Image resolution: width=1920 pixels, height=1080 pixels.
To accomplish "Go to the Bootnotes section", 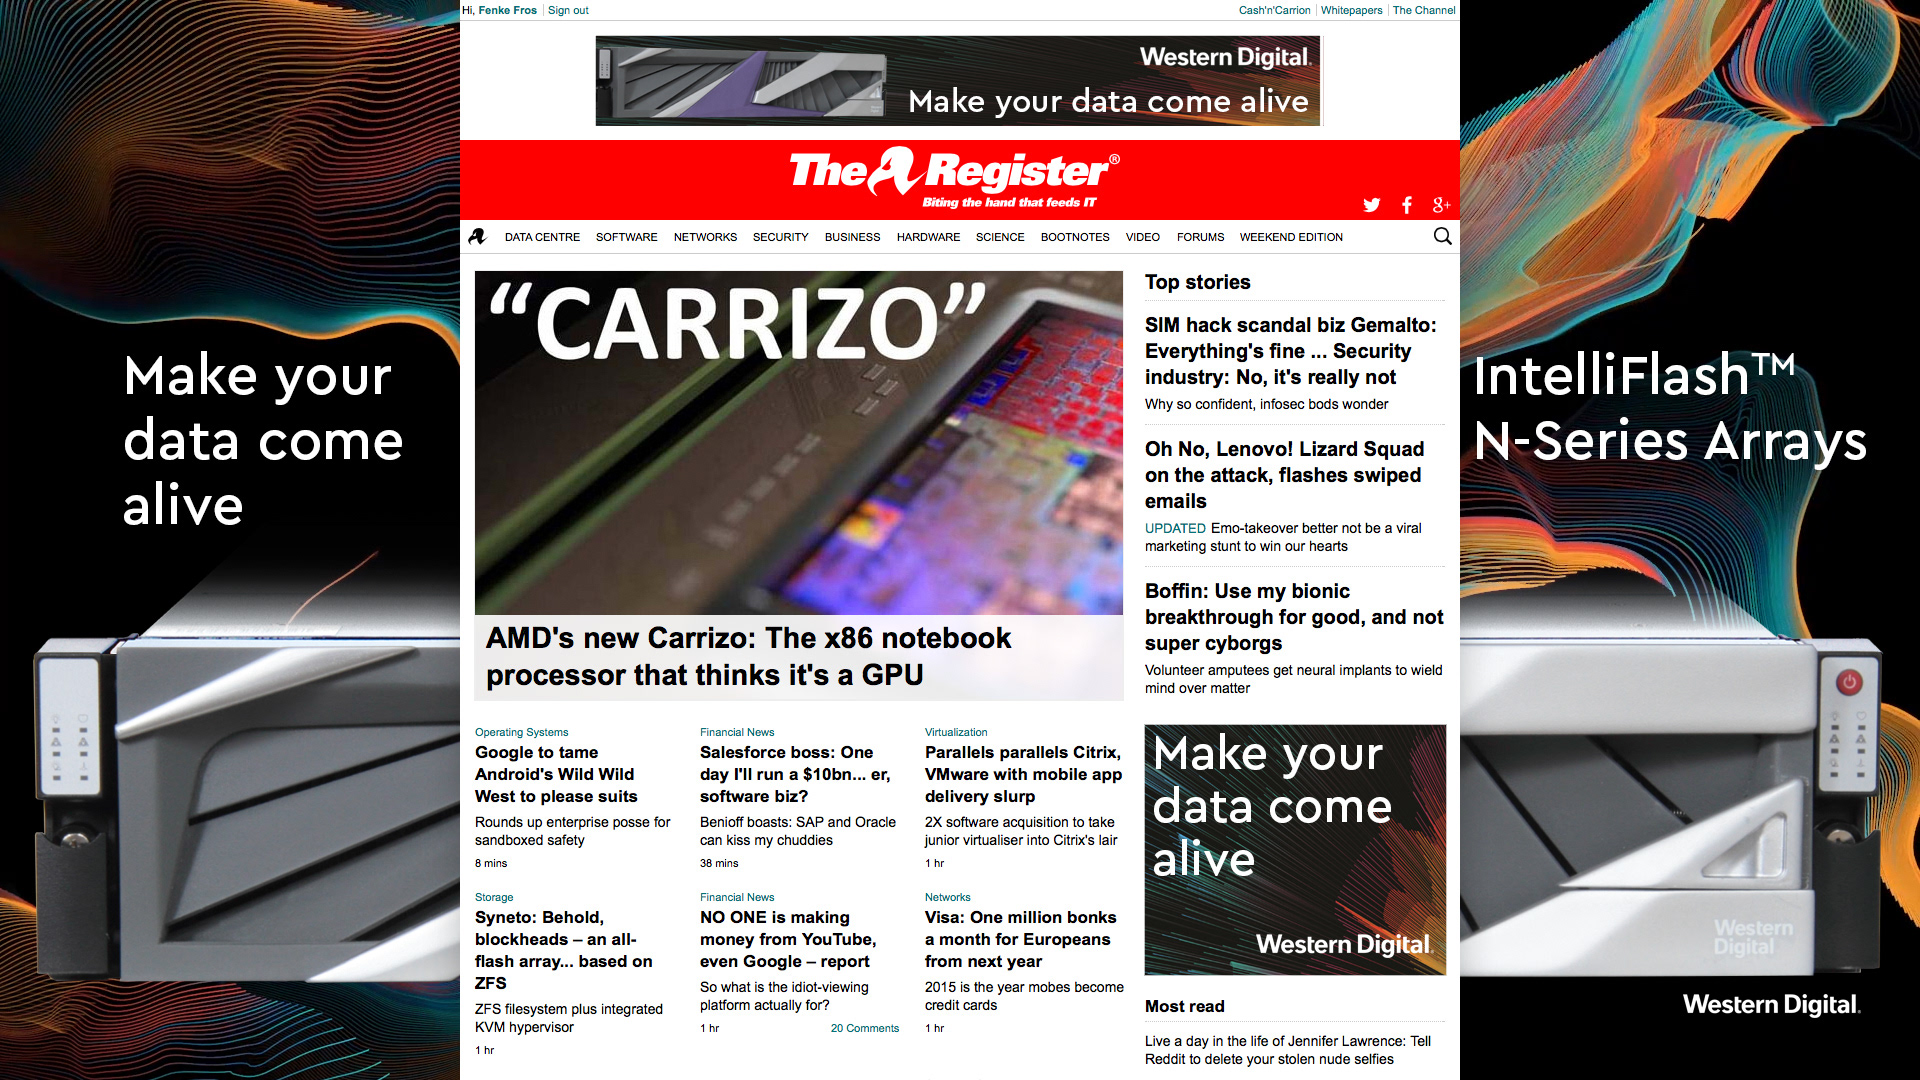I will (x=1075, y=237).
